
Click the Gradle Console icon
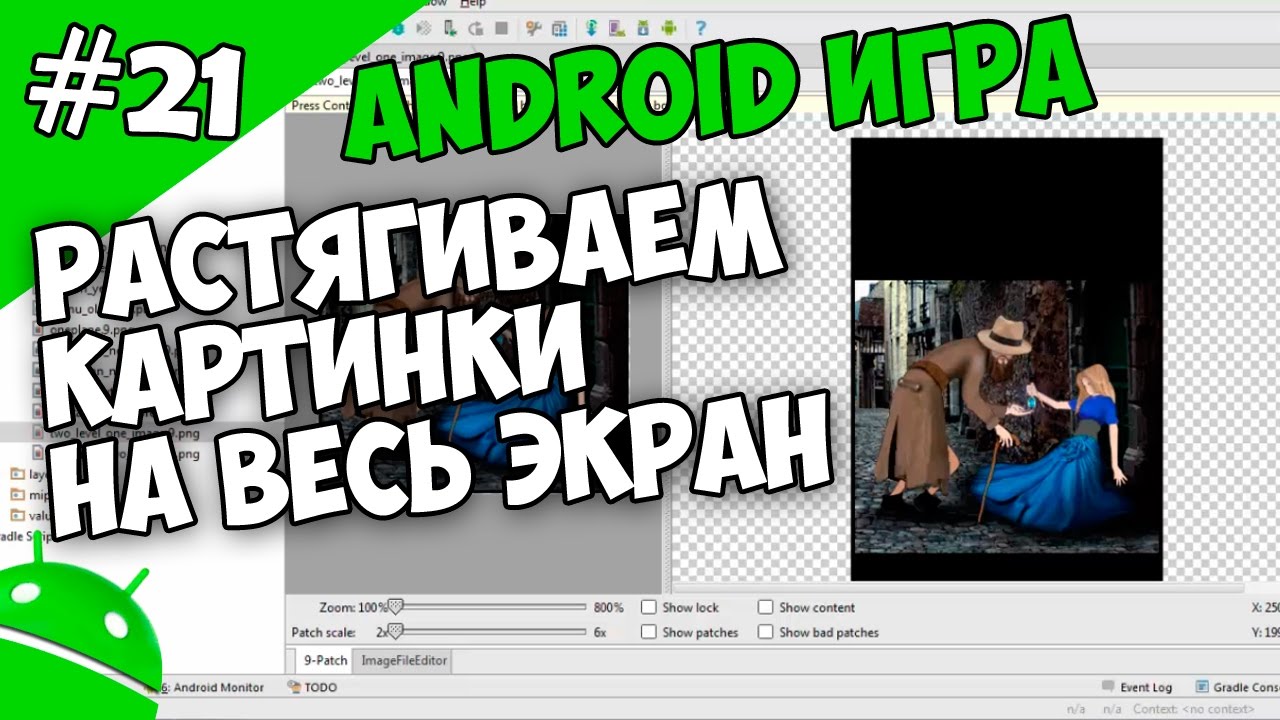click(1200, 687)
